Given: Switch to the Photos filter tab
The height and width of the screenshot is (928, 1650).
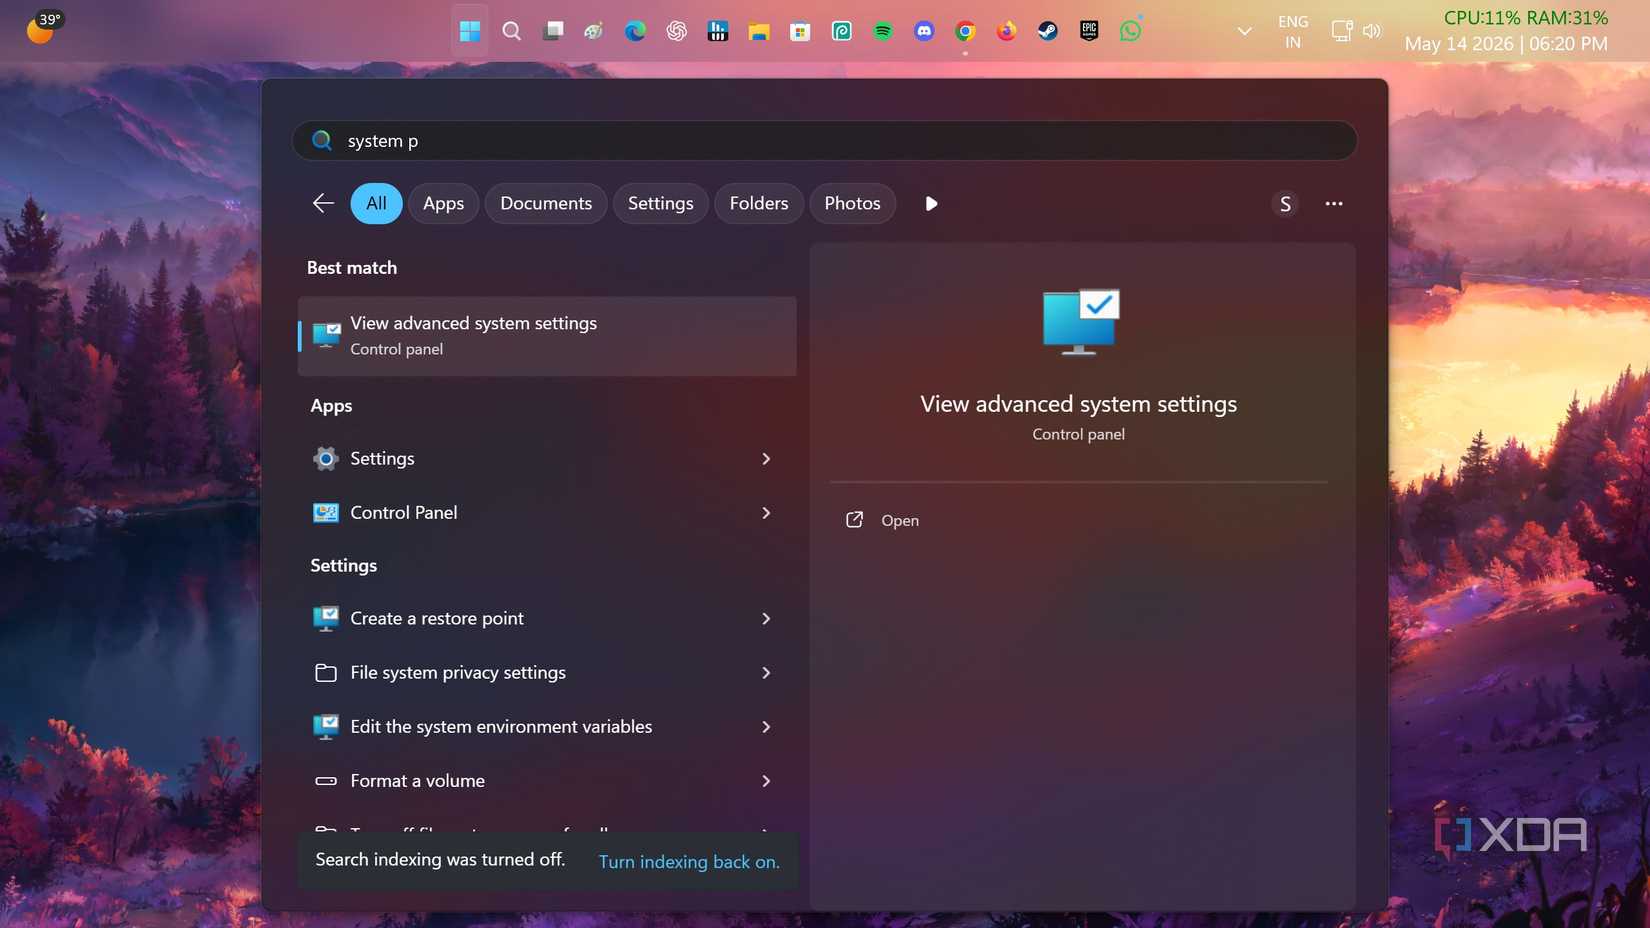Looking at the screenshot, I should click(852, 203).
